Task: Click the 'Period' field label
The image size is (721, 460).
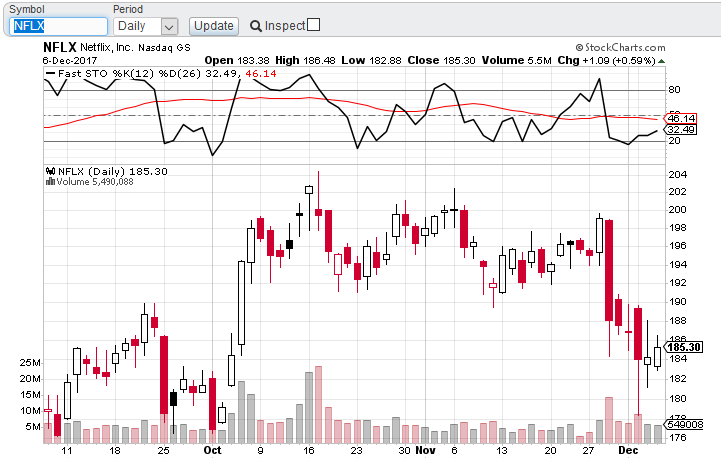Action: tap(128, 9)
